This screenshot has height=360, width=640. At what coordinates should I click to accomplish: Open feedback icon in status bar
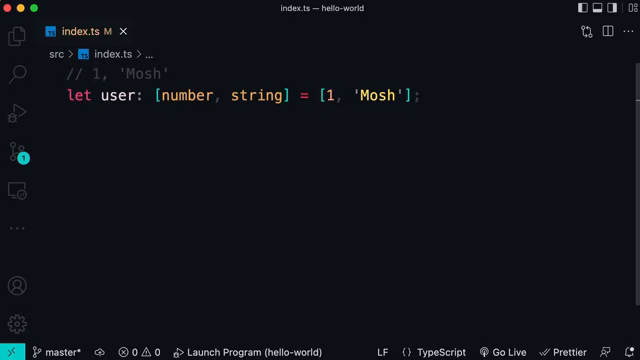(x=605, y=352)
